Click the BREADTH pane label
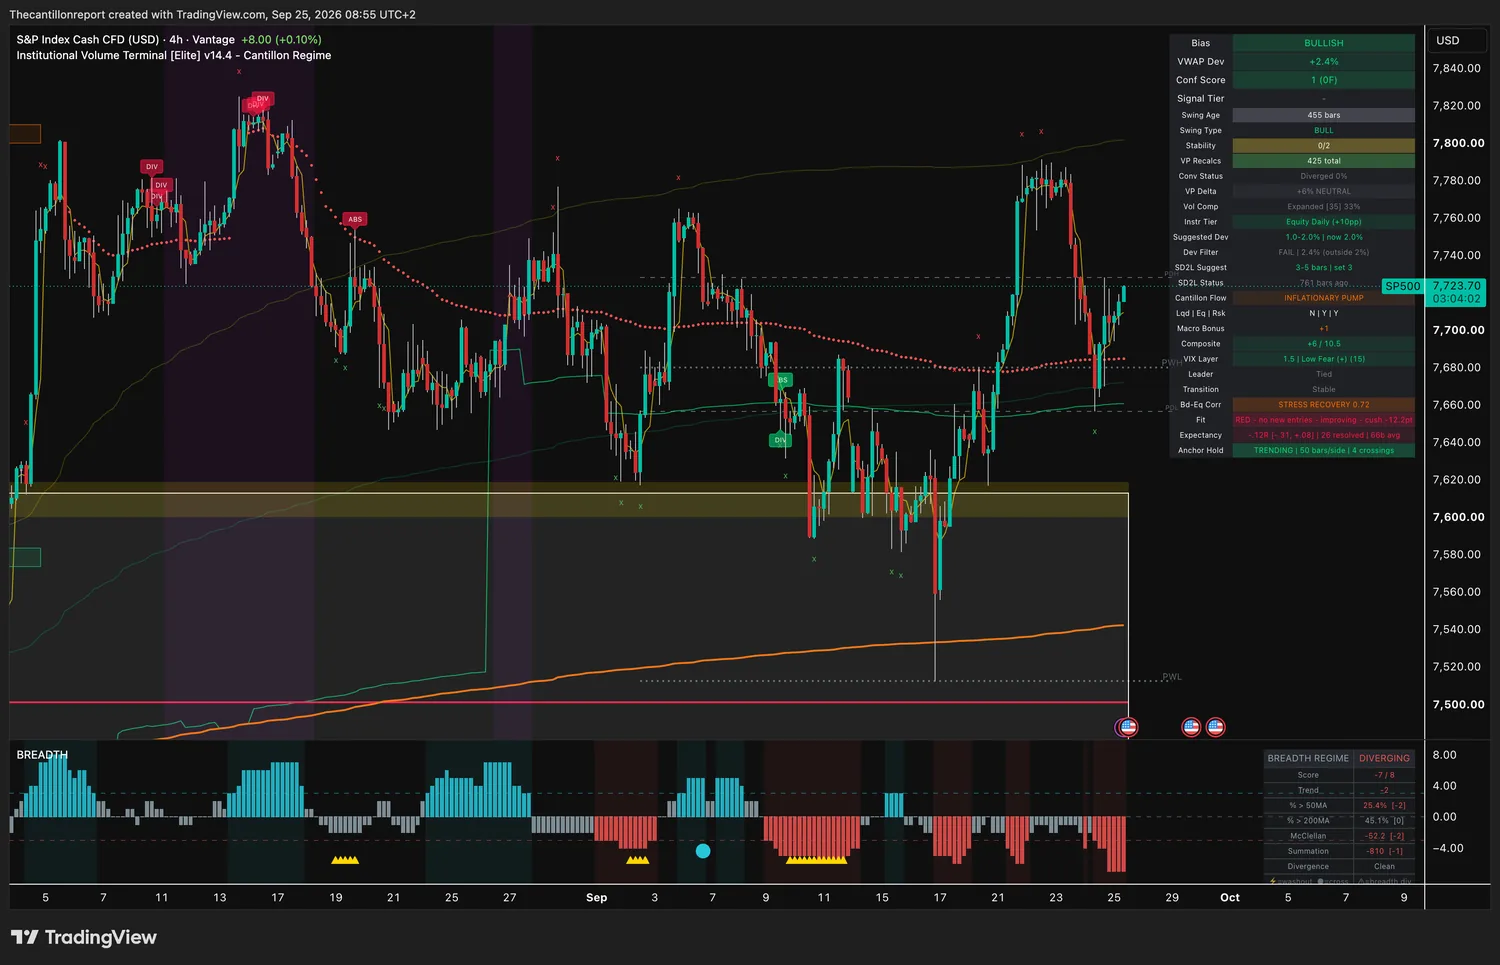The width and height of the screenshot is (1500, 965). (x=42, y=755)
